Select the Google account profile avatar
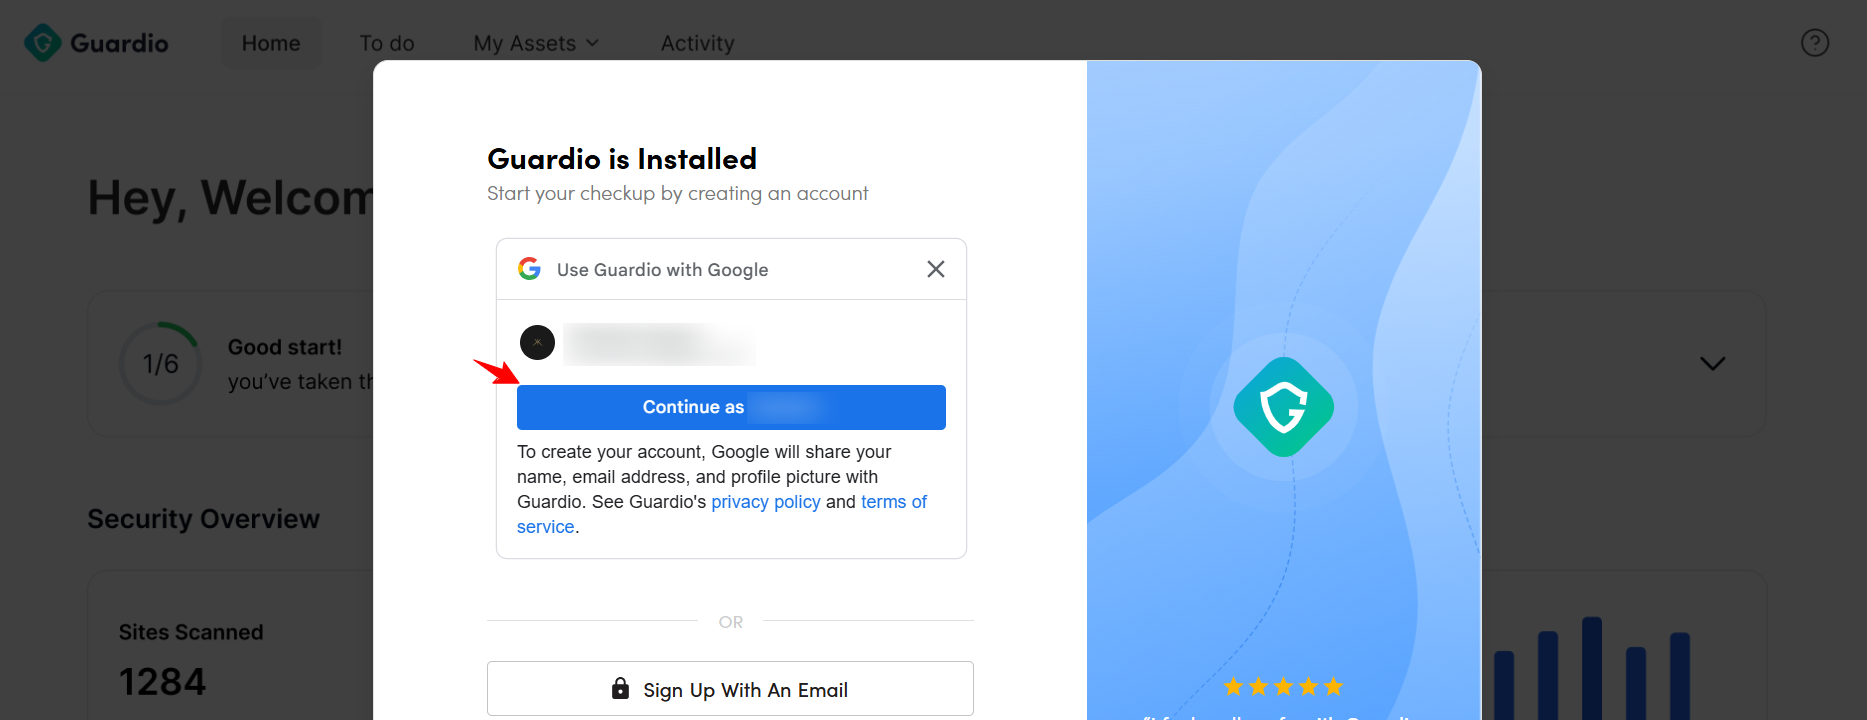 (537, 342)
